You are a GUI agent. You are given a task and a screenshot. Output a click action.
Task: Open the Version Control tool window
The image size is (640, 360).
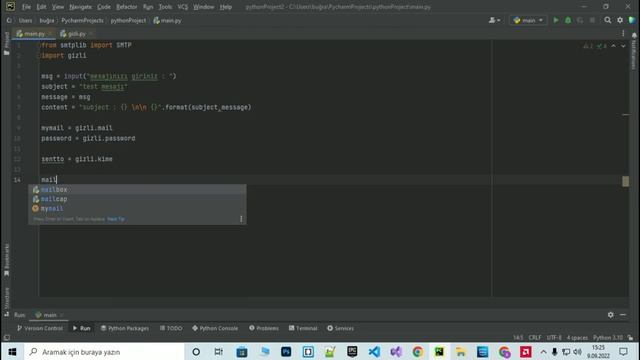tap(40, 328)
